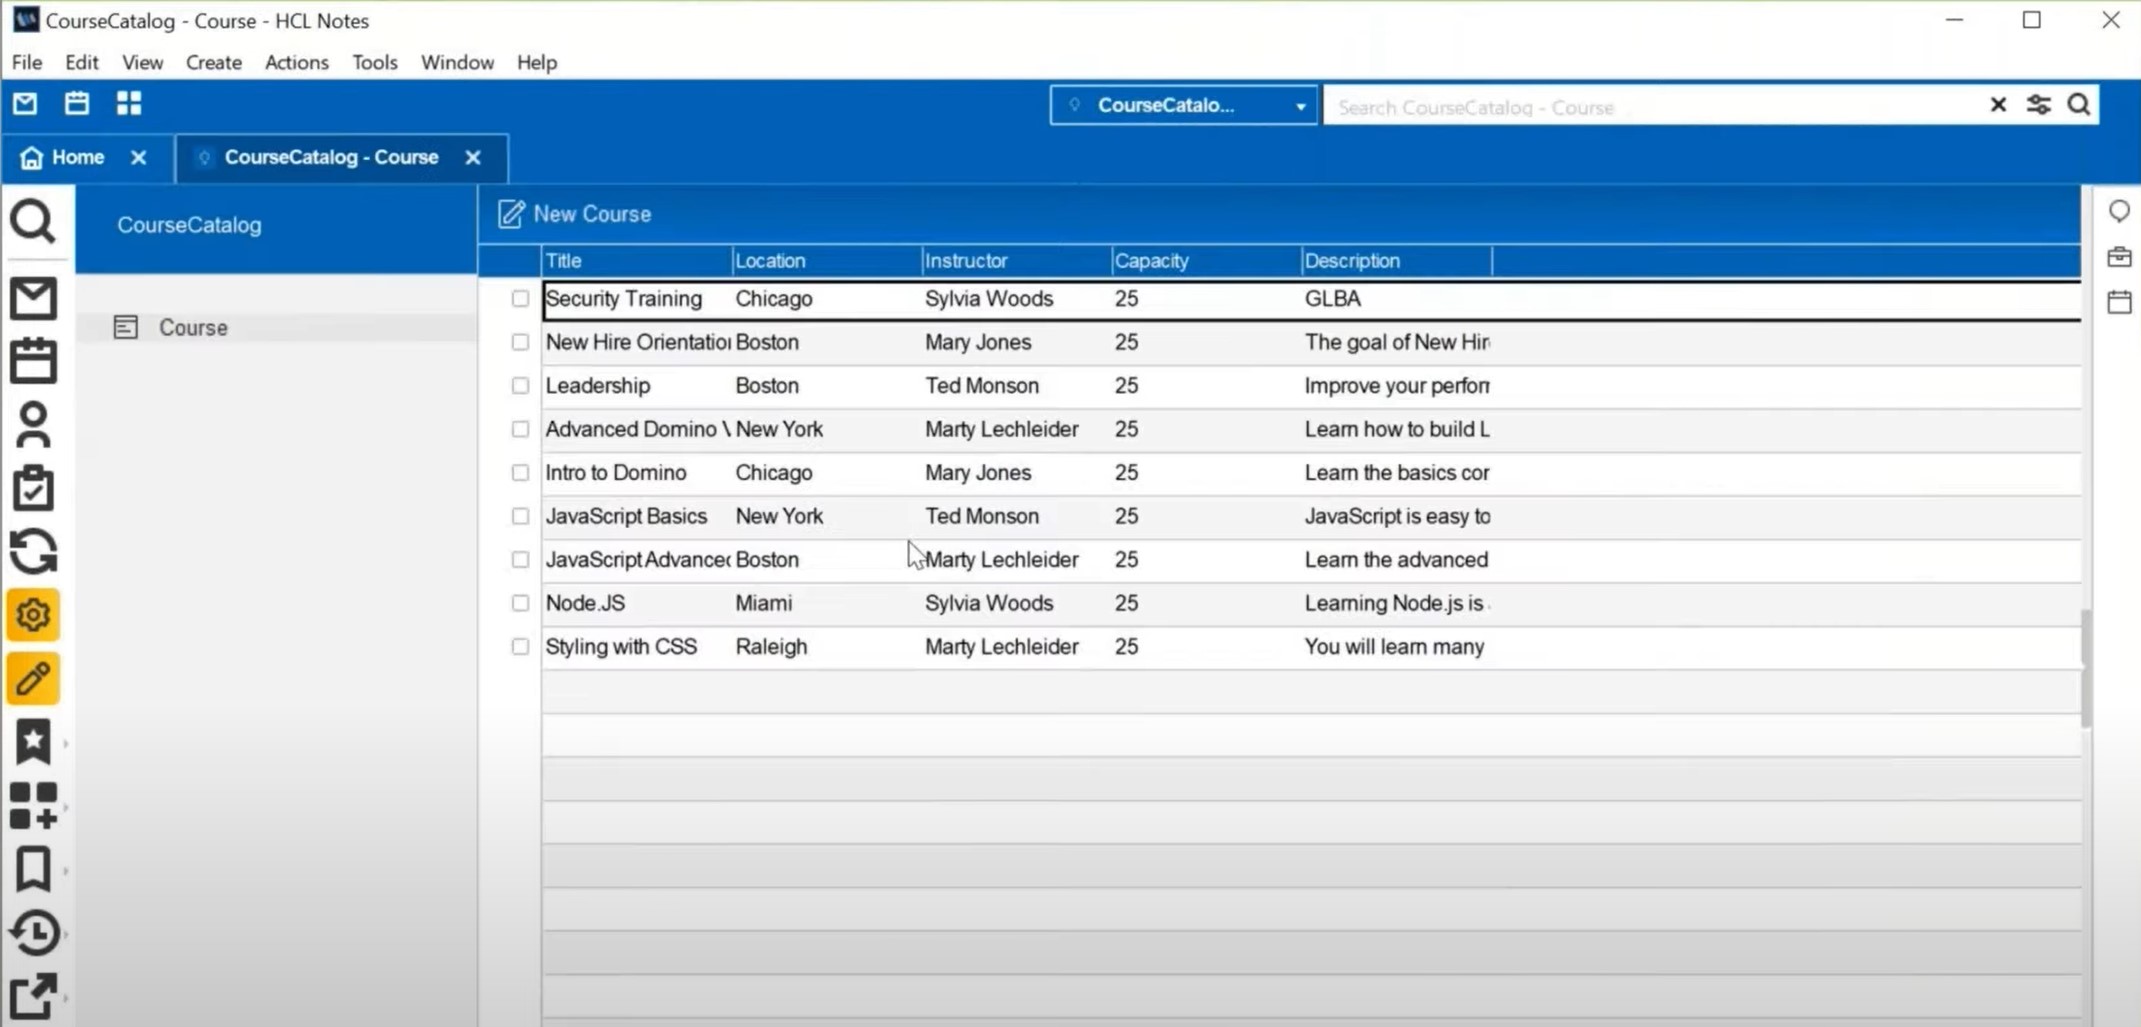Select Ted Monson in Leadership row

click(982, 385)
